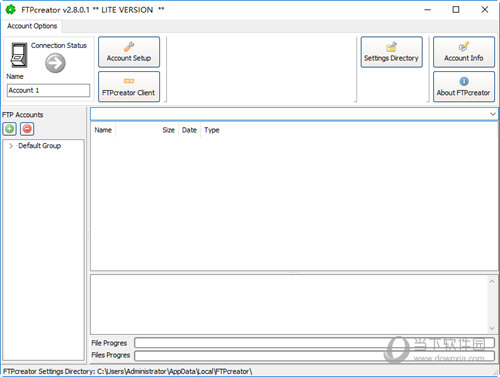500x377 pixels.
Task: Click the server computer icon above Name
Action: pyautogui.click(x=19, y=55)
